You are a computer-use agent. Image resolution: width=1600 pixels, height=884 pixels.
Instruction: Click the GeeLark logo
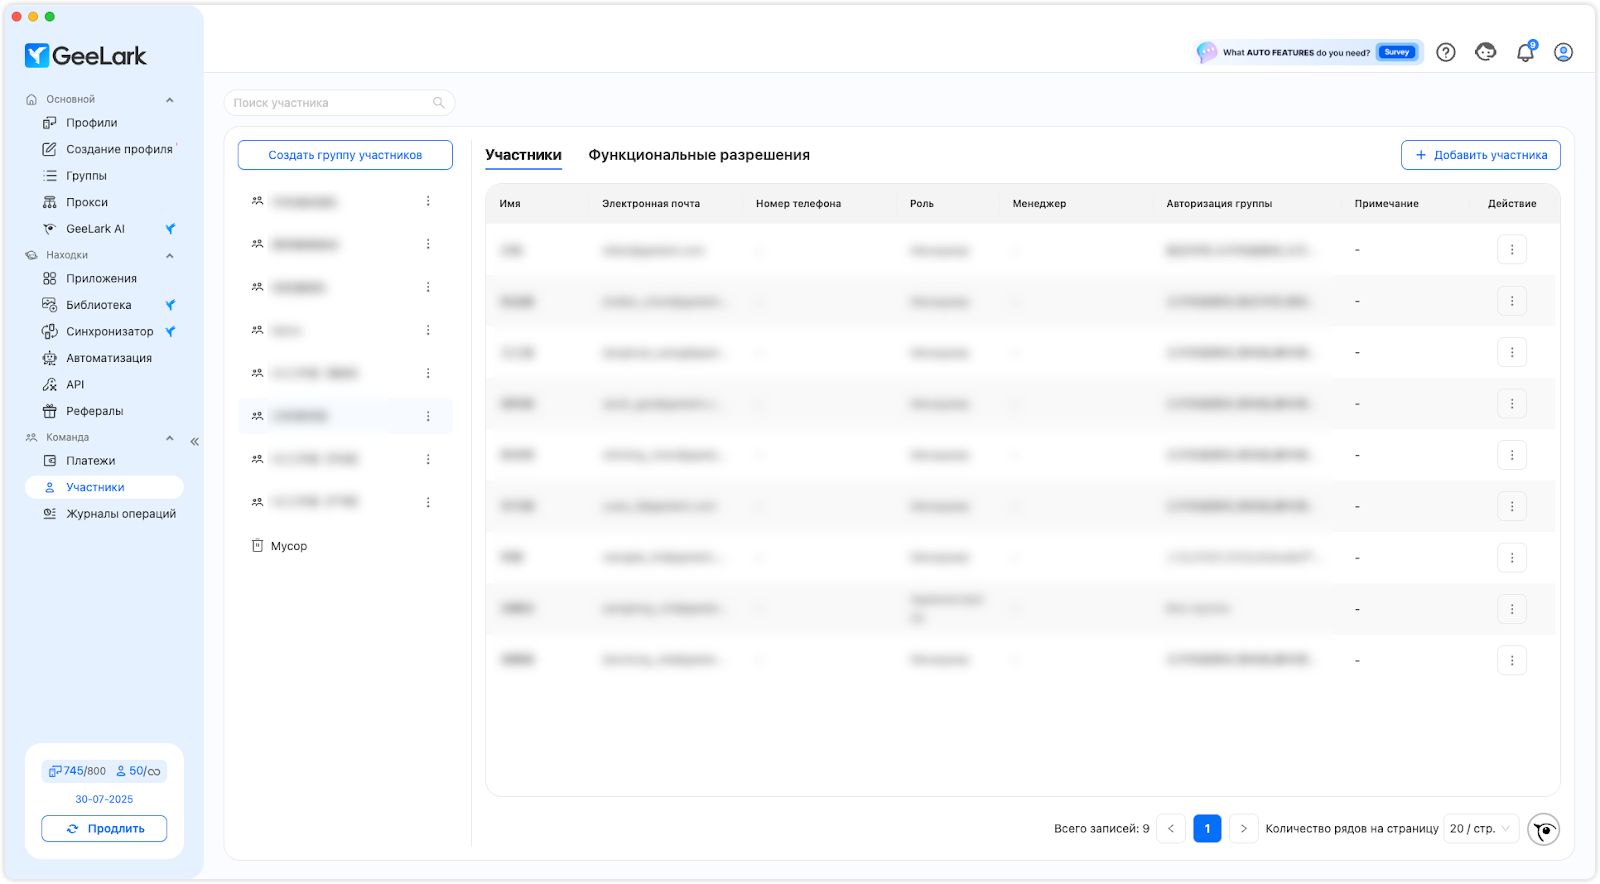tap(86, 56)
